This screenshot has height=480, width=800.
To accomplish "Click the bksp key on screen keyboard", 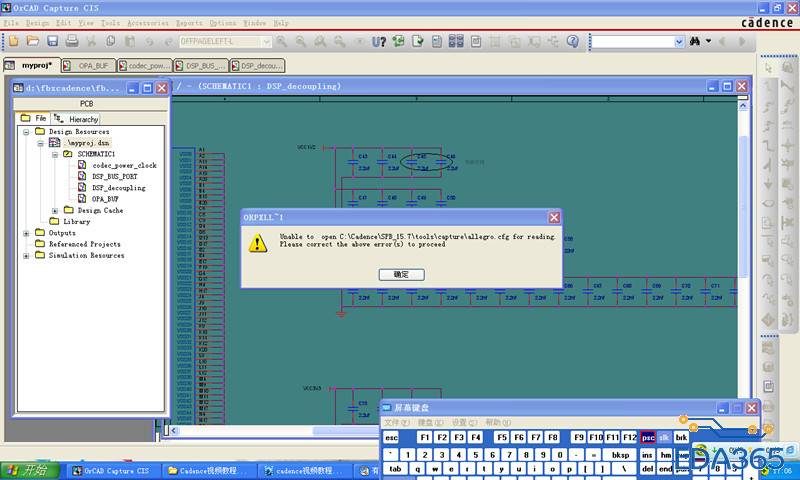I will click(620, 455).
